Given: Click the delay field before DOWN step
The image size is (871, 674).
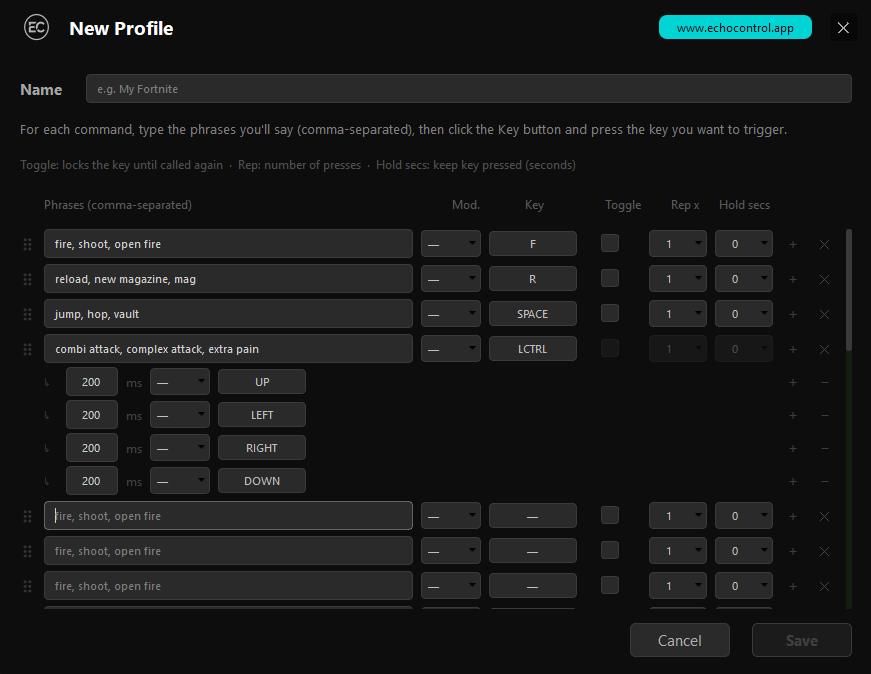Looking at the screenshot, I should pyautogui.click(x=92, y=481).
